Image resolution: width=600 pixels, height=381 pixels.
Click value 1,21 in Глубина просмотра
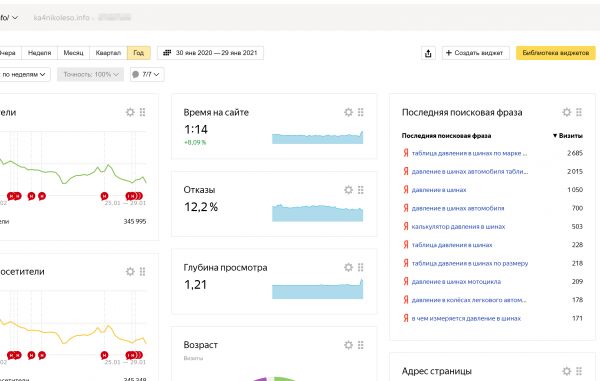(x=196, y=285)
